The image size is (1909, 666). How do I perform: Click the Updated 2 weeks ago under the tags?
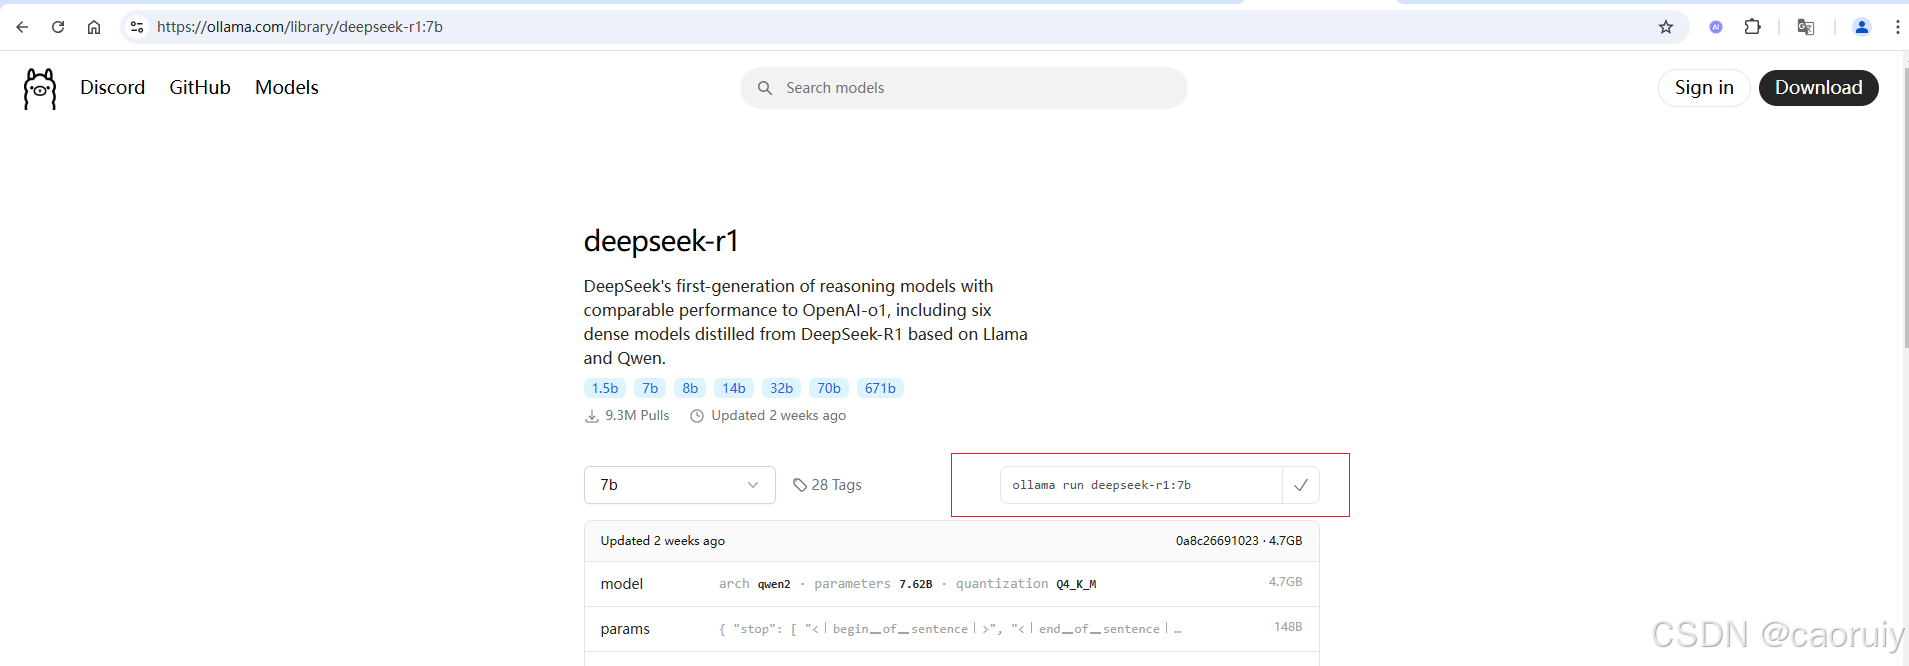(x=778, y=416)
